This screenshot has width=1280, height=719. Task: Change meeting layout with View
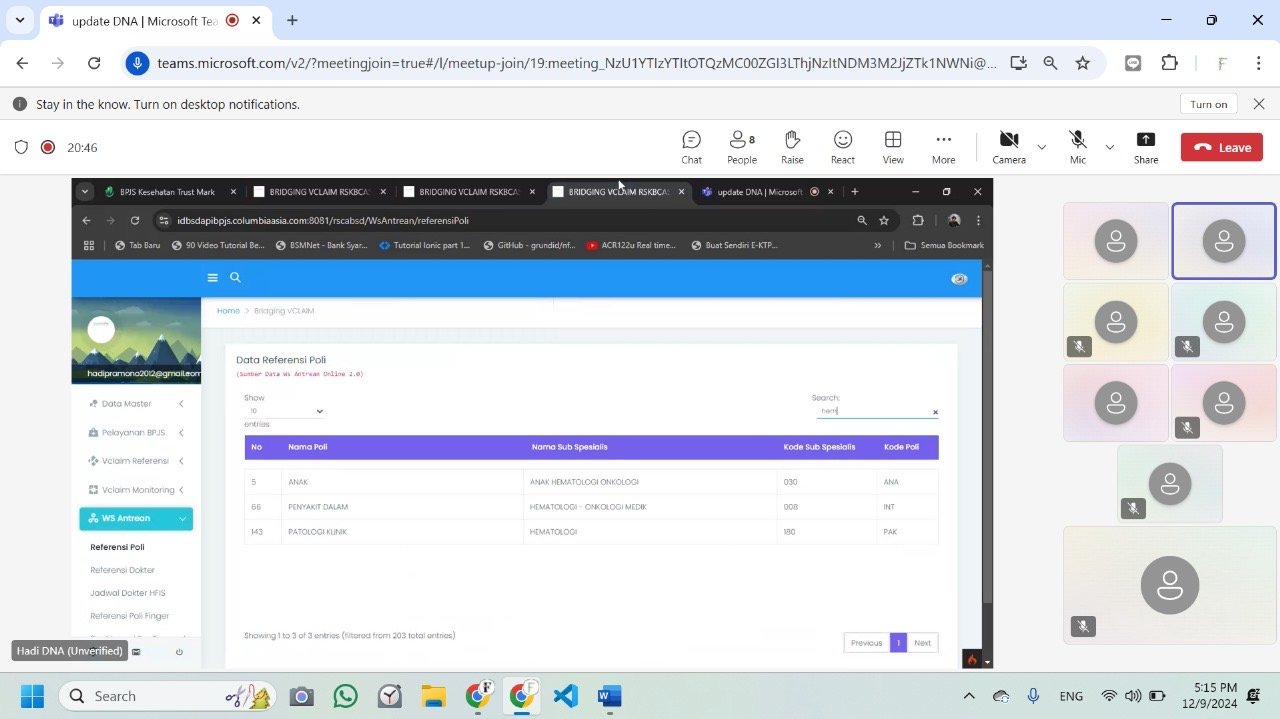pyautogui.click(x=893, y=147)
